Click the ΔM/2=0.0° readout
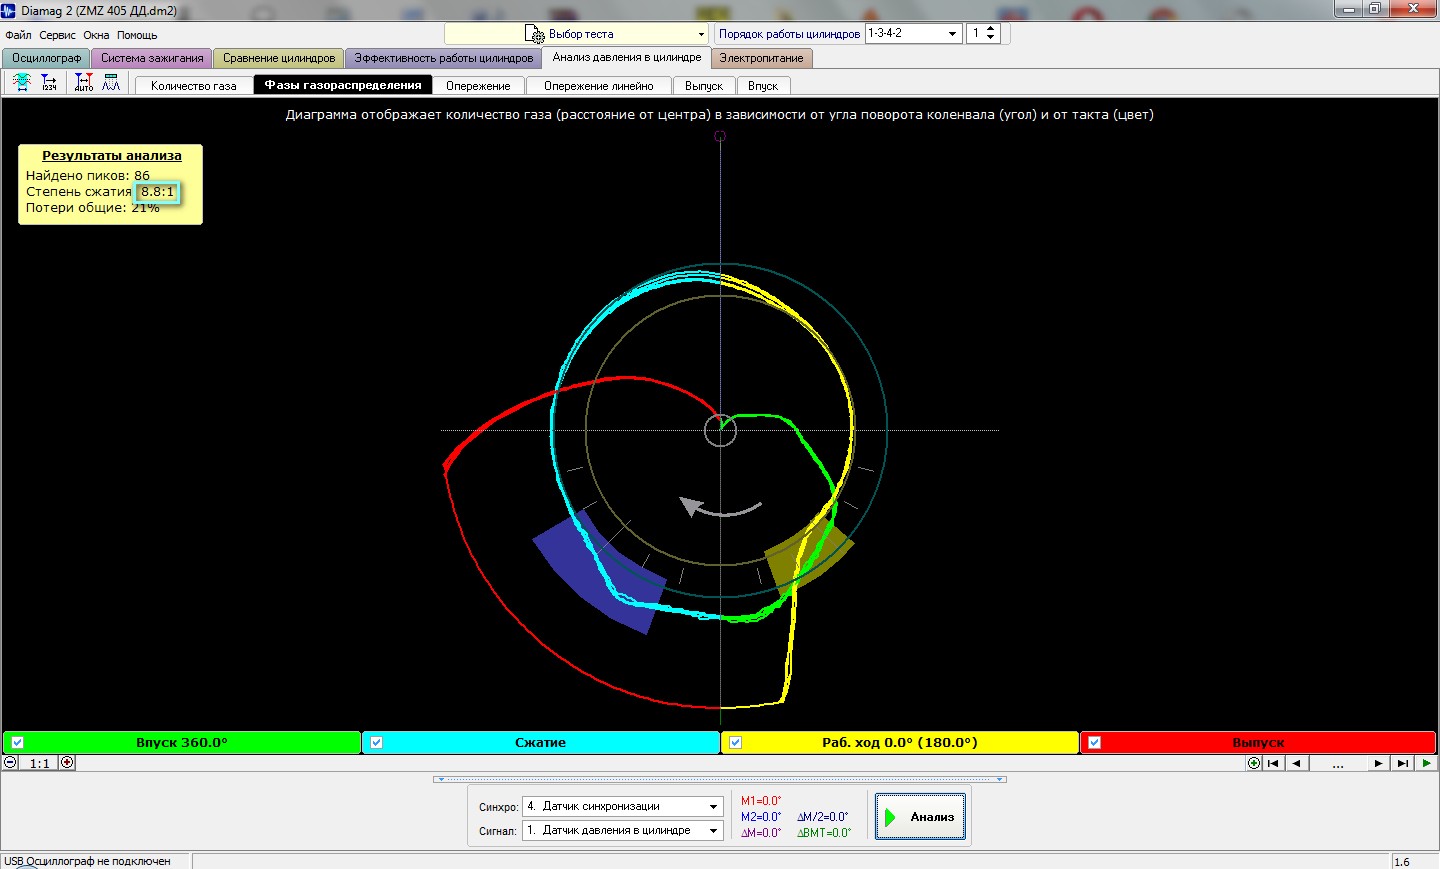 pos(822,817)
